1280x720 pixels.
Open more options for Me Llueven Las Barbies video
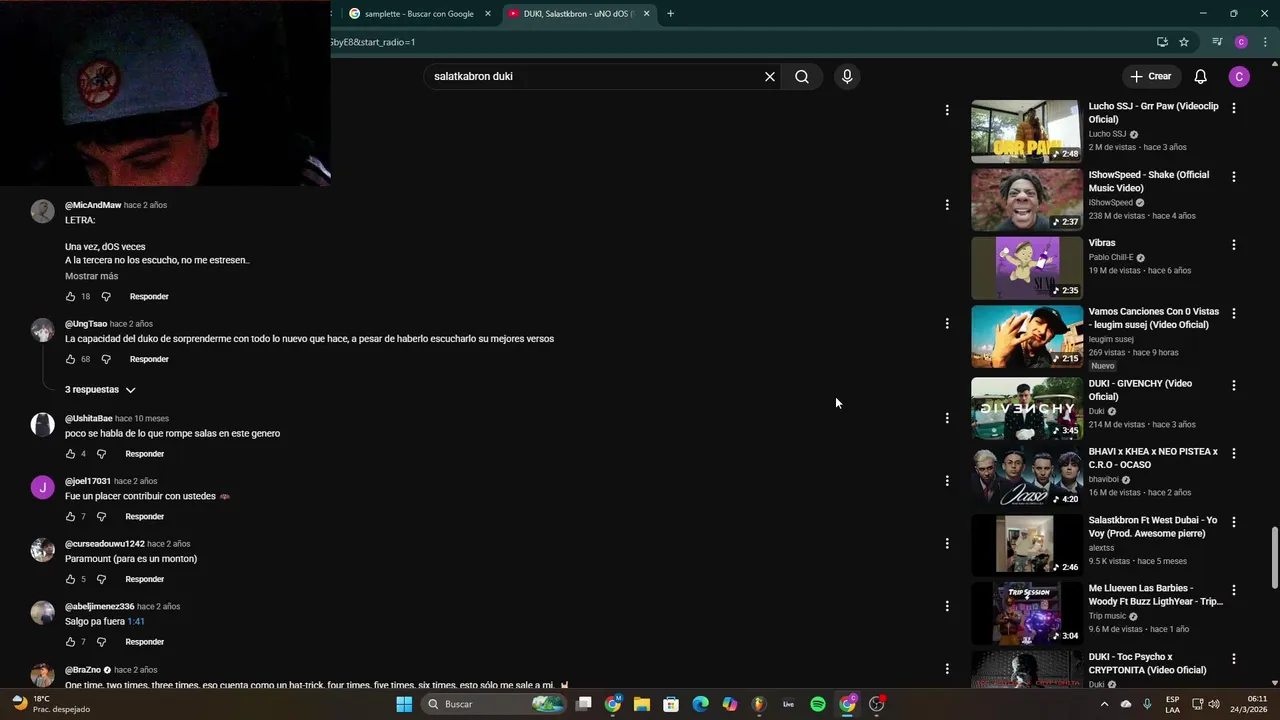pos(1234,590)
